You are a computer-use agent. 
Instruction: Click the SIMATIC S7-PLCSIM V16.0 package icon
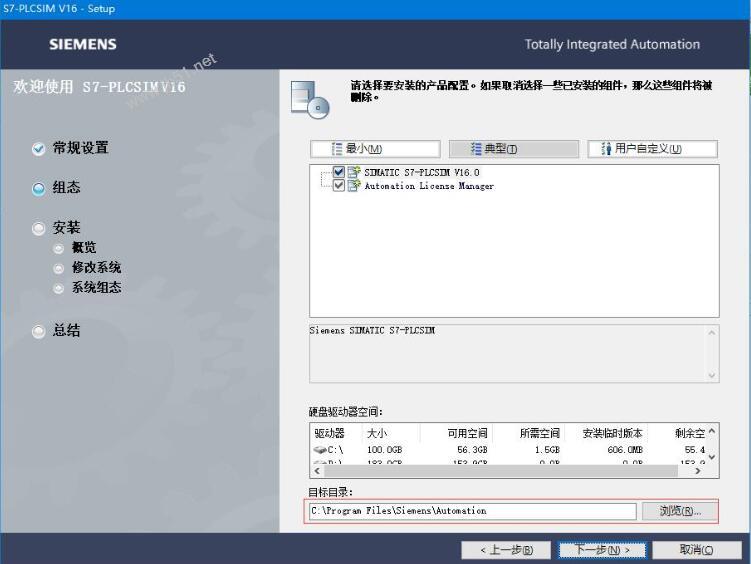pyautogui.click(x=353, y=172)
